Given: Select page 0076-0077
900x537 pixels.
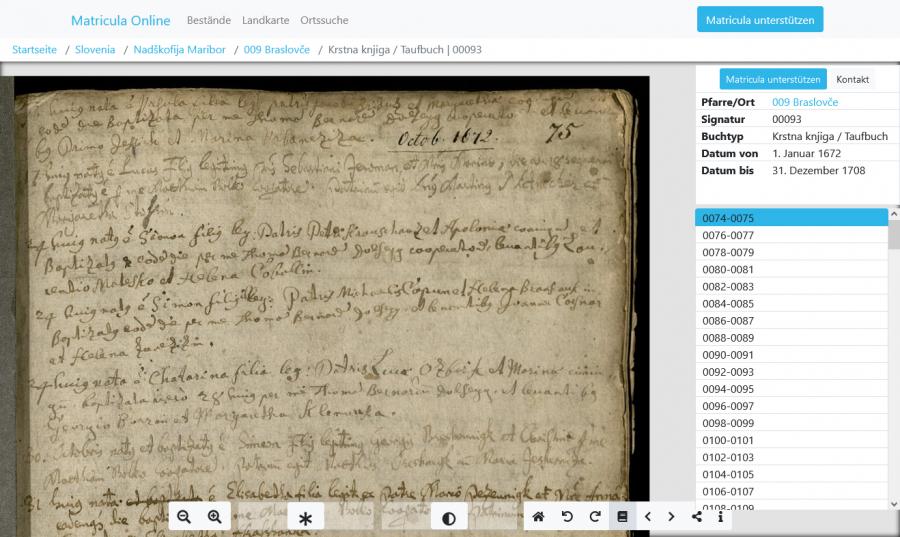Looking at the screenshot, I should click(792, 235).
